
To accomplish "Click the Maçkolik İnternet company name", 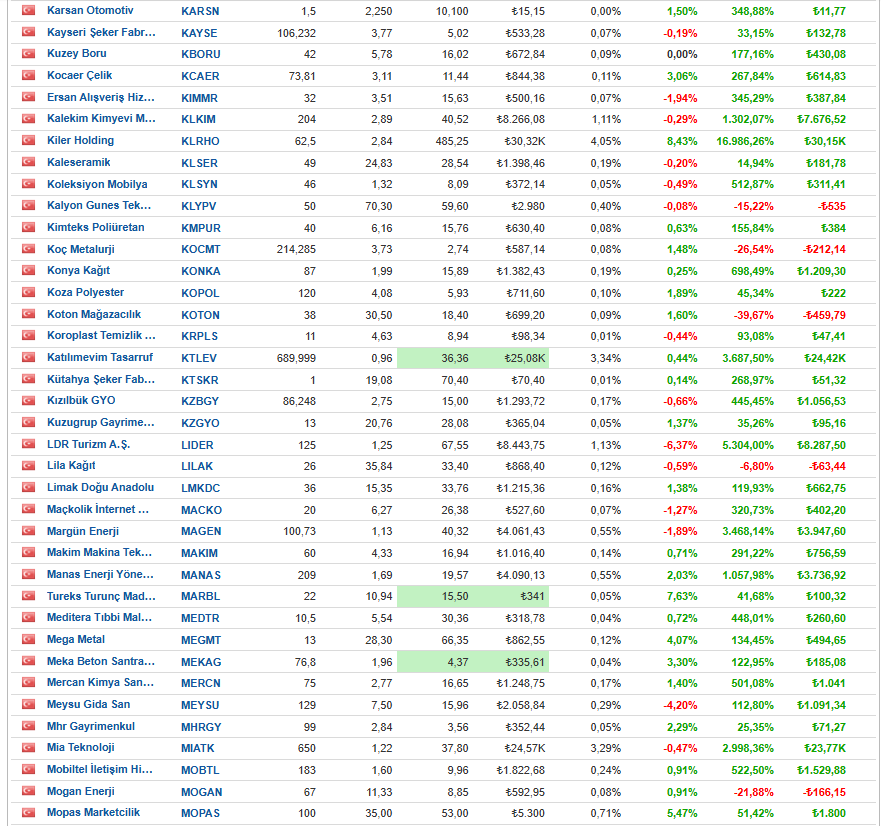I will (98, 509).
